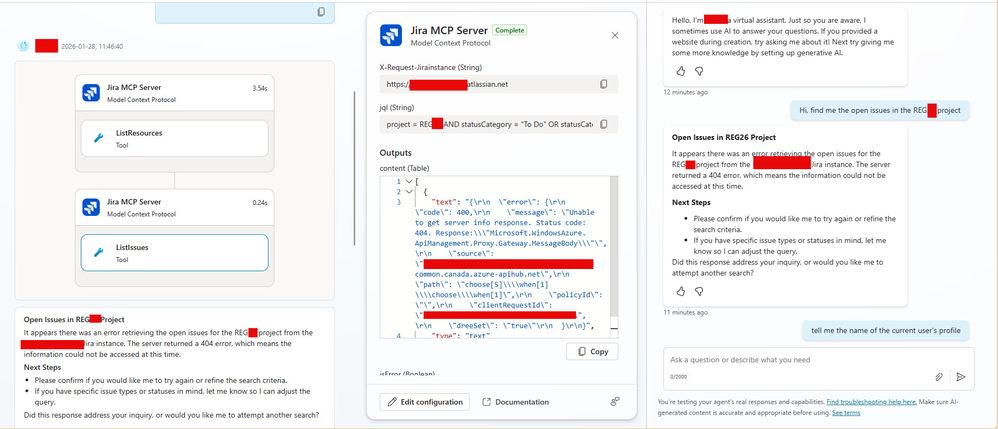Image resolution: width=998 pixels, height=429 pixels.
Task: Click the X-Request-Jirainstance URL field
Action: point(499,84)
